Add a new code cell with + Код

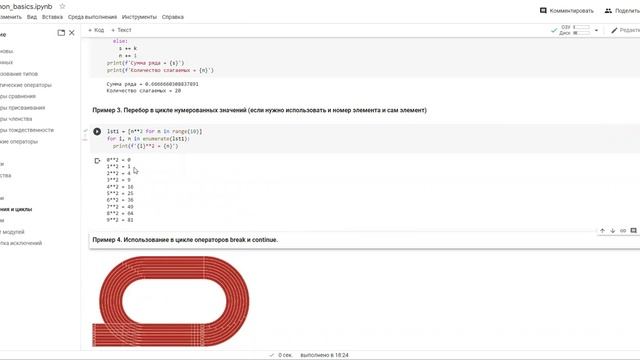(96, 30)
